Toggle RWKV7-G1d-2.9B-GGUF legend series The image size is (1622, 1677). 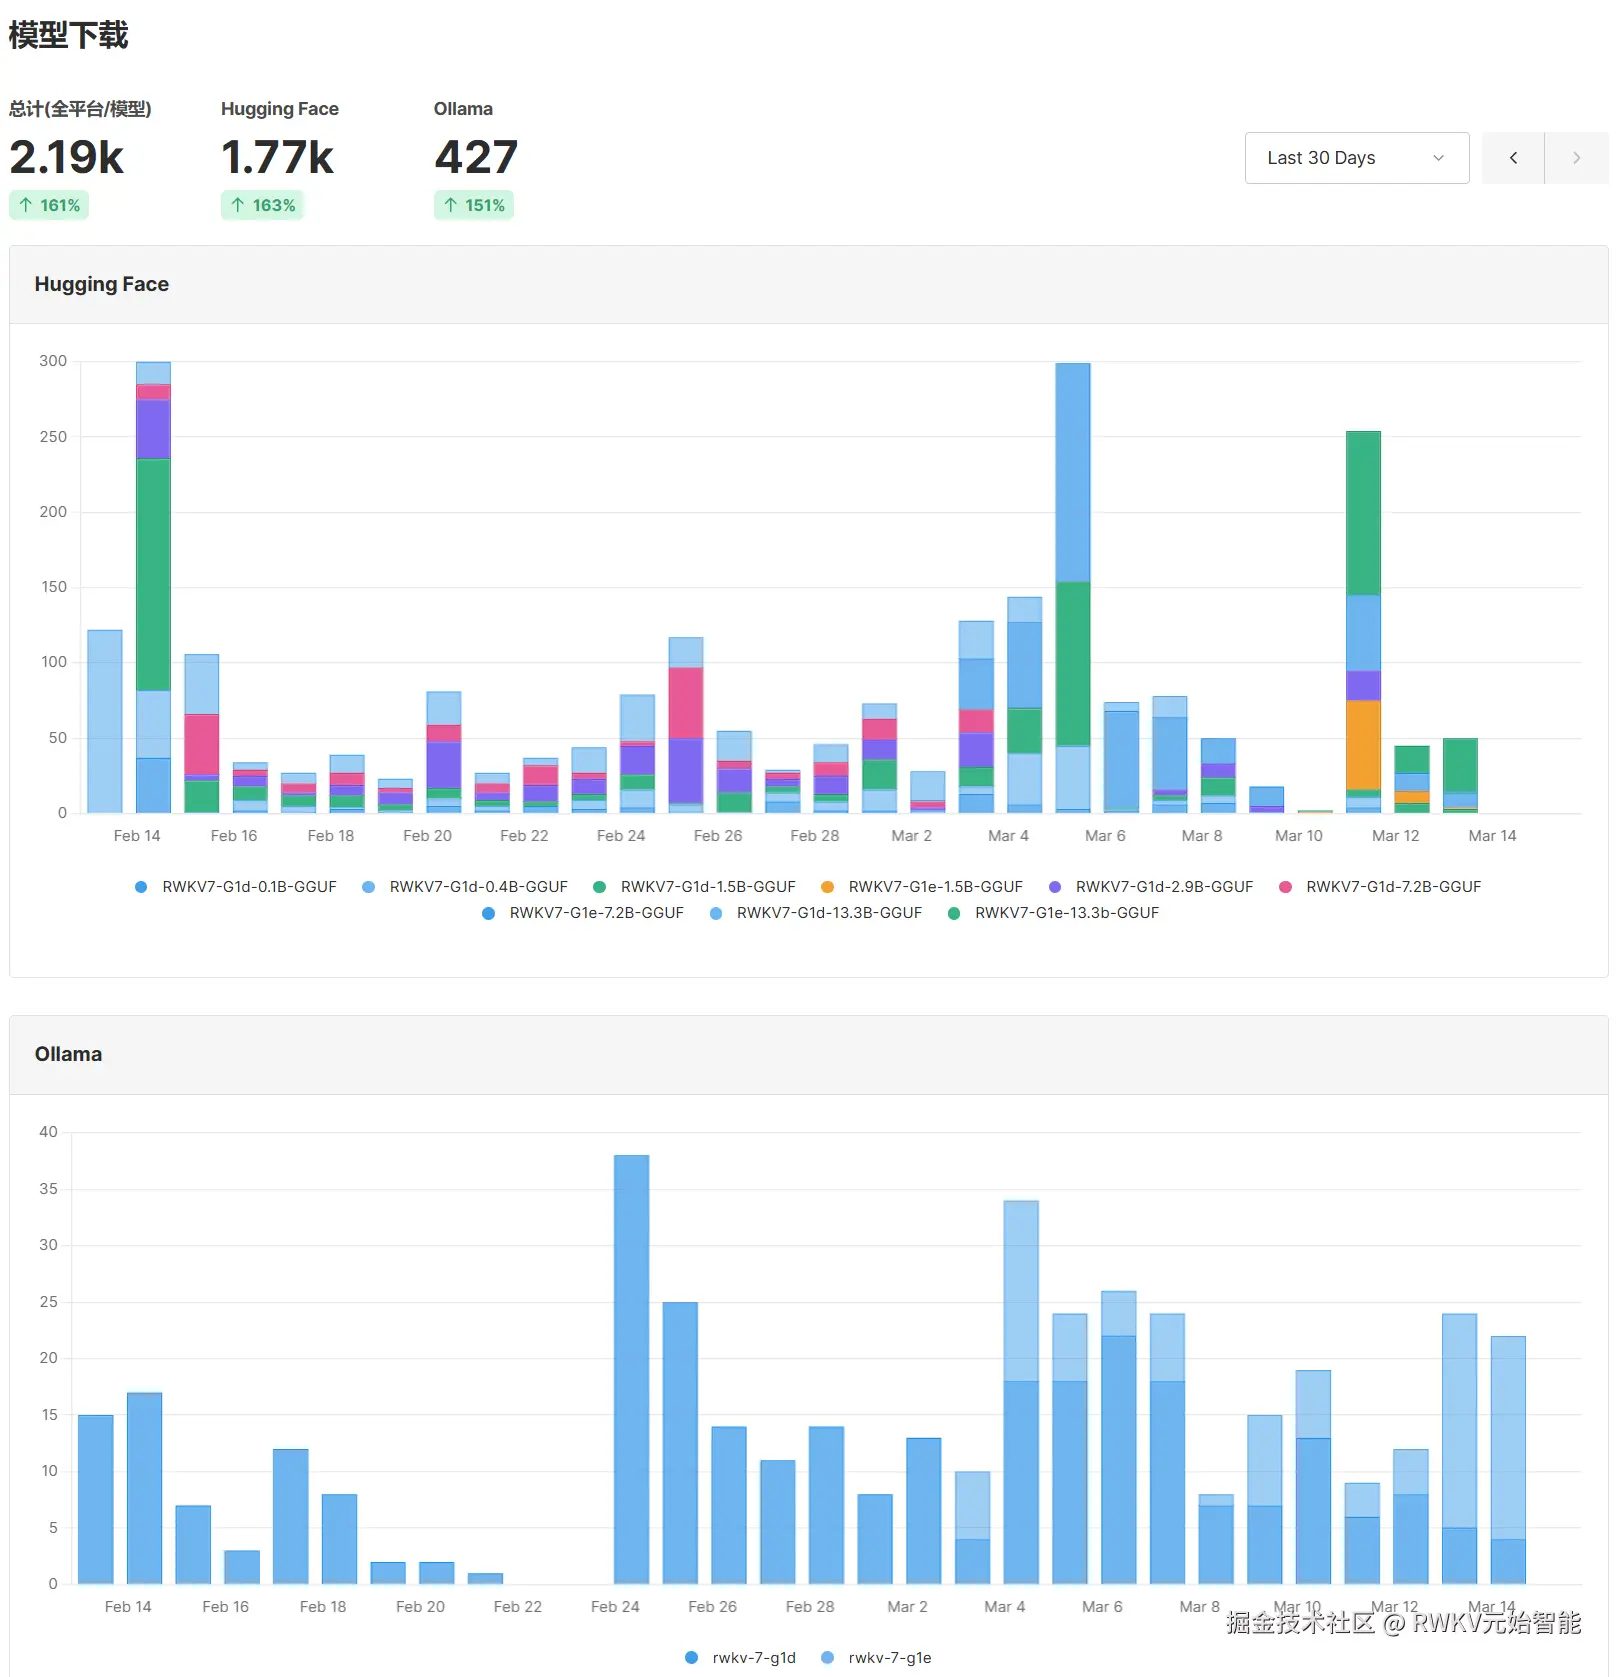click(1151, 887)
